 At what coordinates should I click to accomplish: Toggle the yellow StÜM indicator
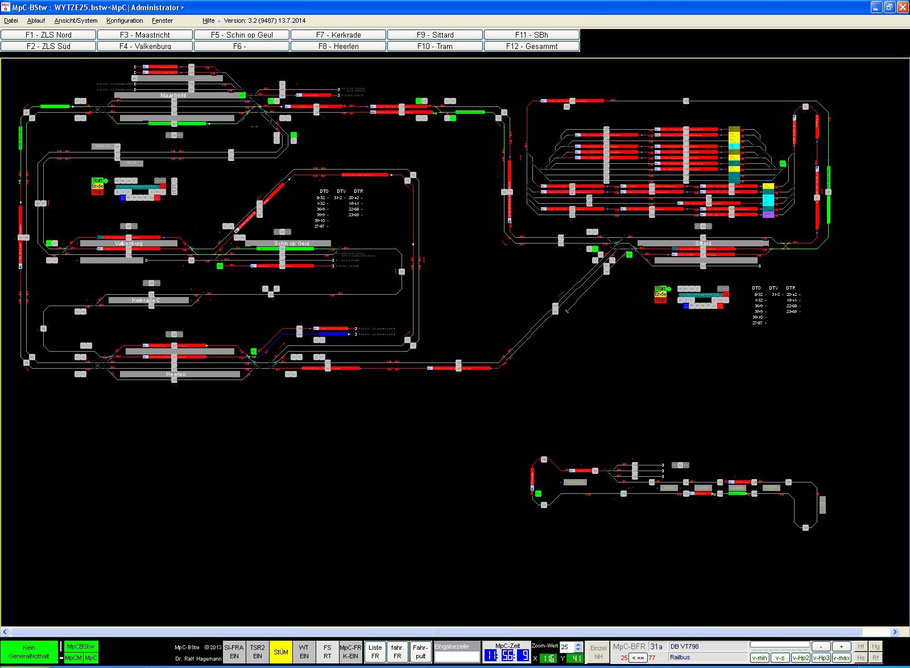coord(280,652)
